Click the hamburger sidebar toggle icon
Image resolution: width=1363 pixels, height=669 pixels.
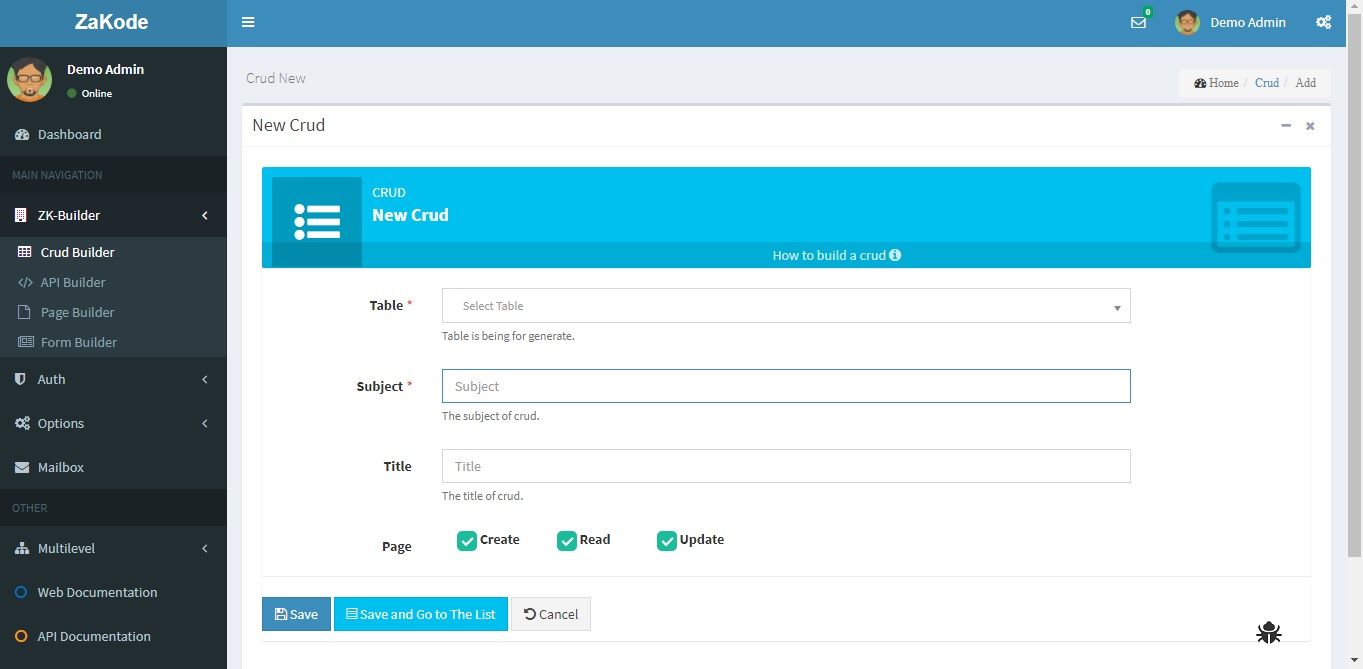pyautogui.click(x=248, y=22)
